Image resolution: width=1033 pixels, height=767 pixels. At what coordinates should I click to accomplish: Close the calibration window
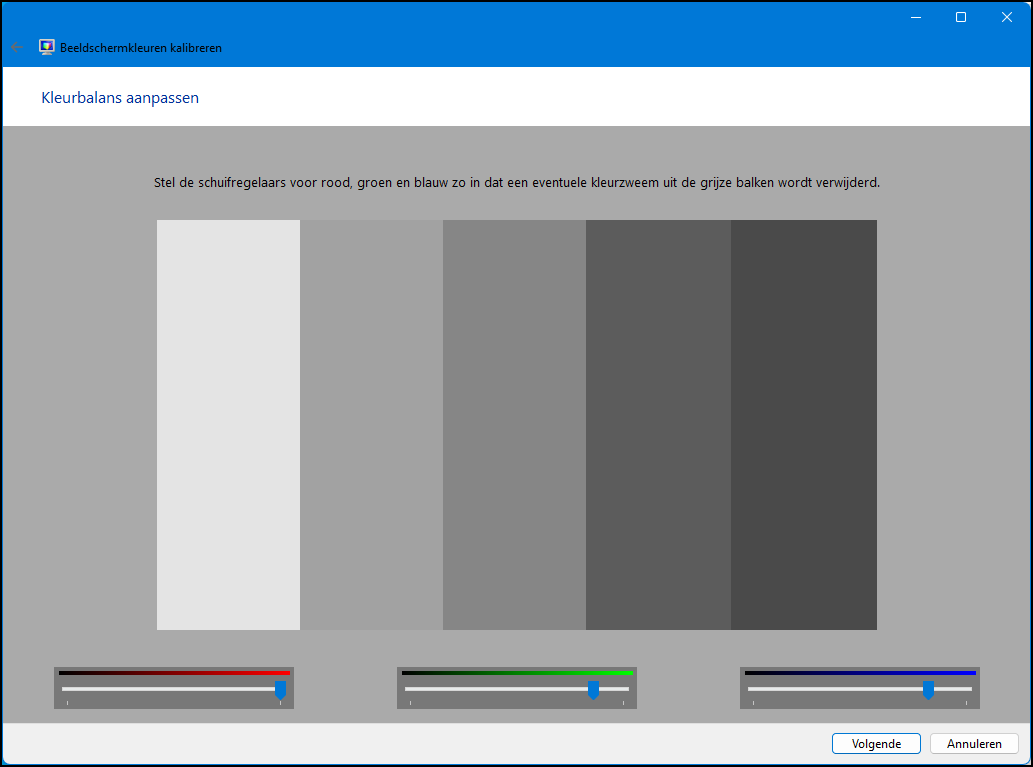(1007, 17)
